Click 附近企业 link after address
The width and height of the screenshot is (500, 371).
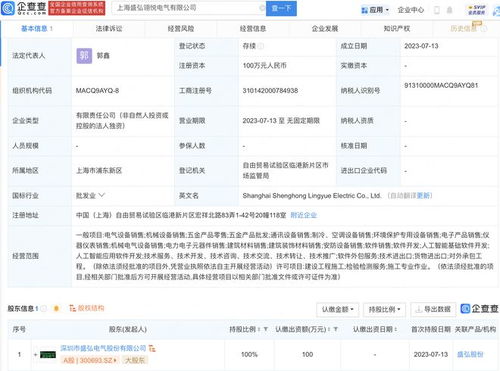(x=303, y=215)
